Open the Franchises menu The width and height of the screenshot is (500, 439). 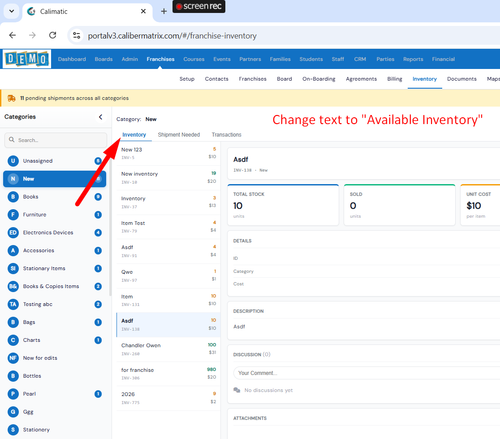(x=160, y=59)
